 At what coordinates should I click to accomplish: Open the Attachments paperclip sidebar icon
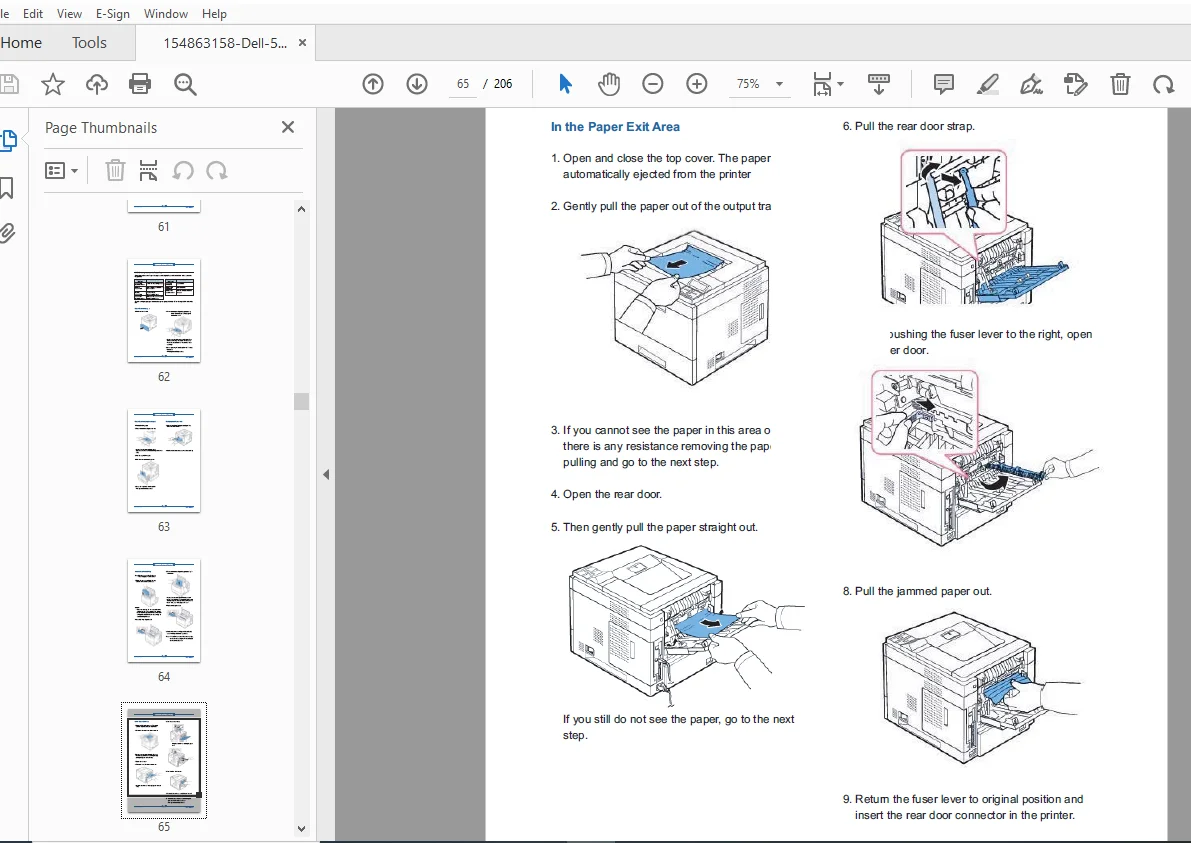coord(8,232)
